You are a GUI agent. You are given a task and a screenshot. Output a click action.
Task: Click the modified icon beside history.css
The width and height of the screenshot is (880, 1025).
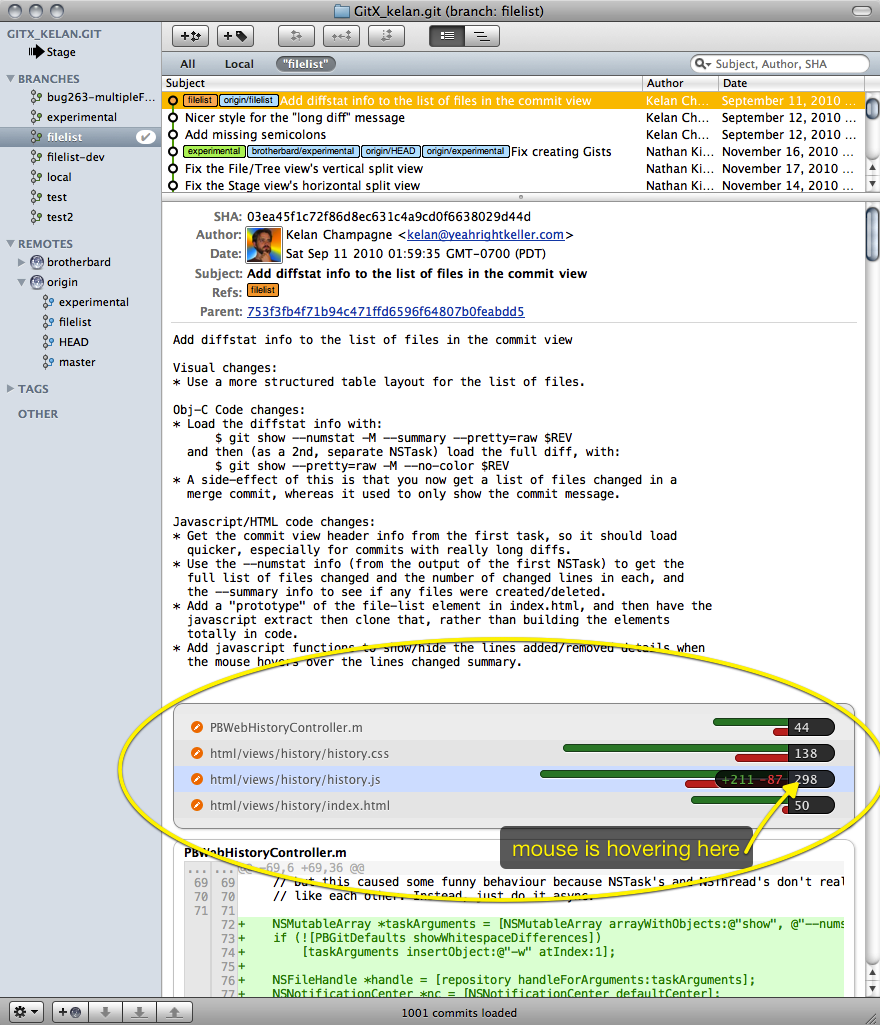tap(197, 753)
